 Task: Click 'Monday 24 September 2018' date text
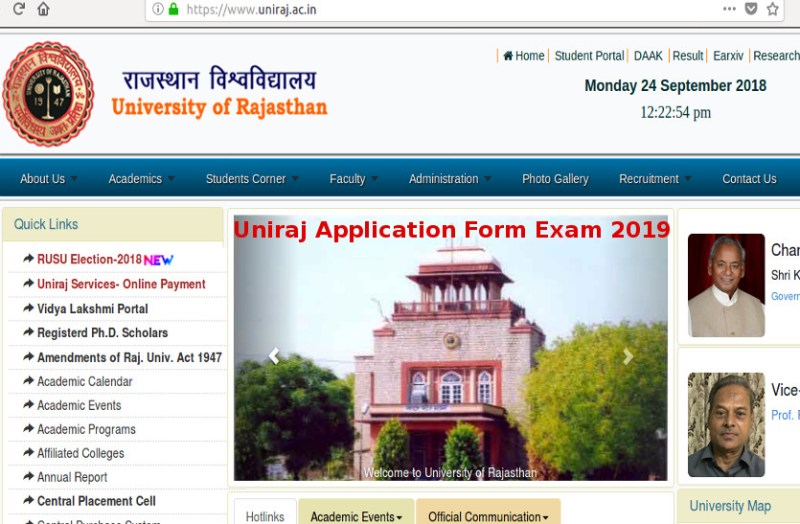[676, 86]
